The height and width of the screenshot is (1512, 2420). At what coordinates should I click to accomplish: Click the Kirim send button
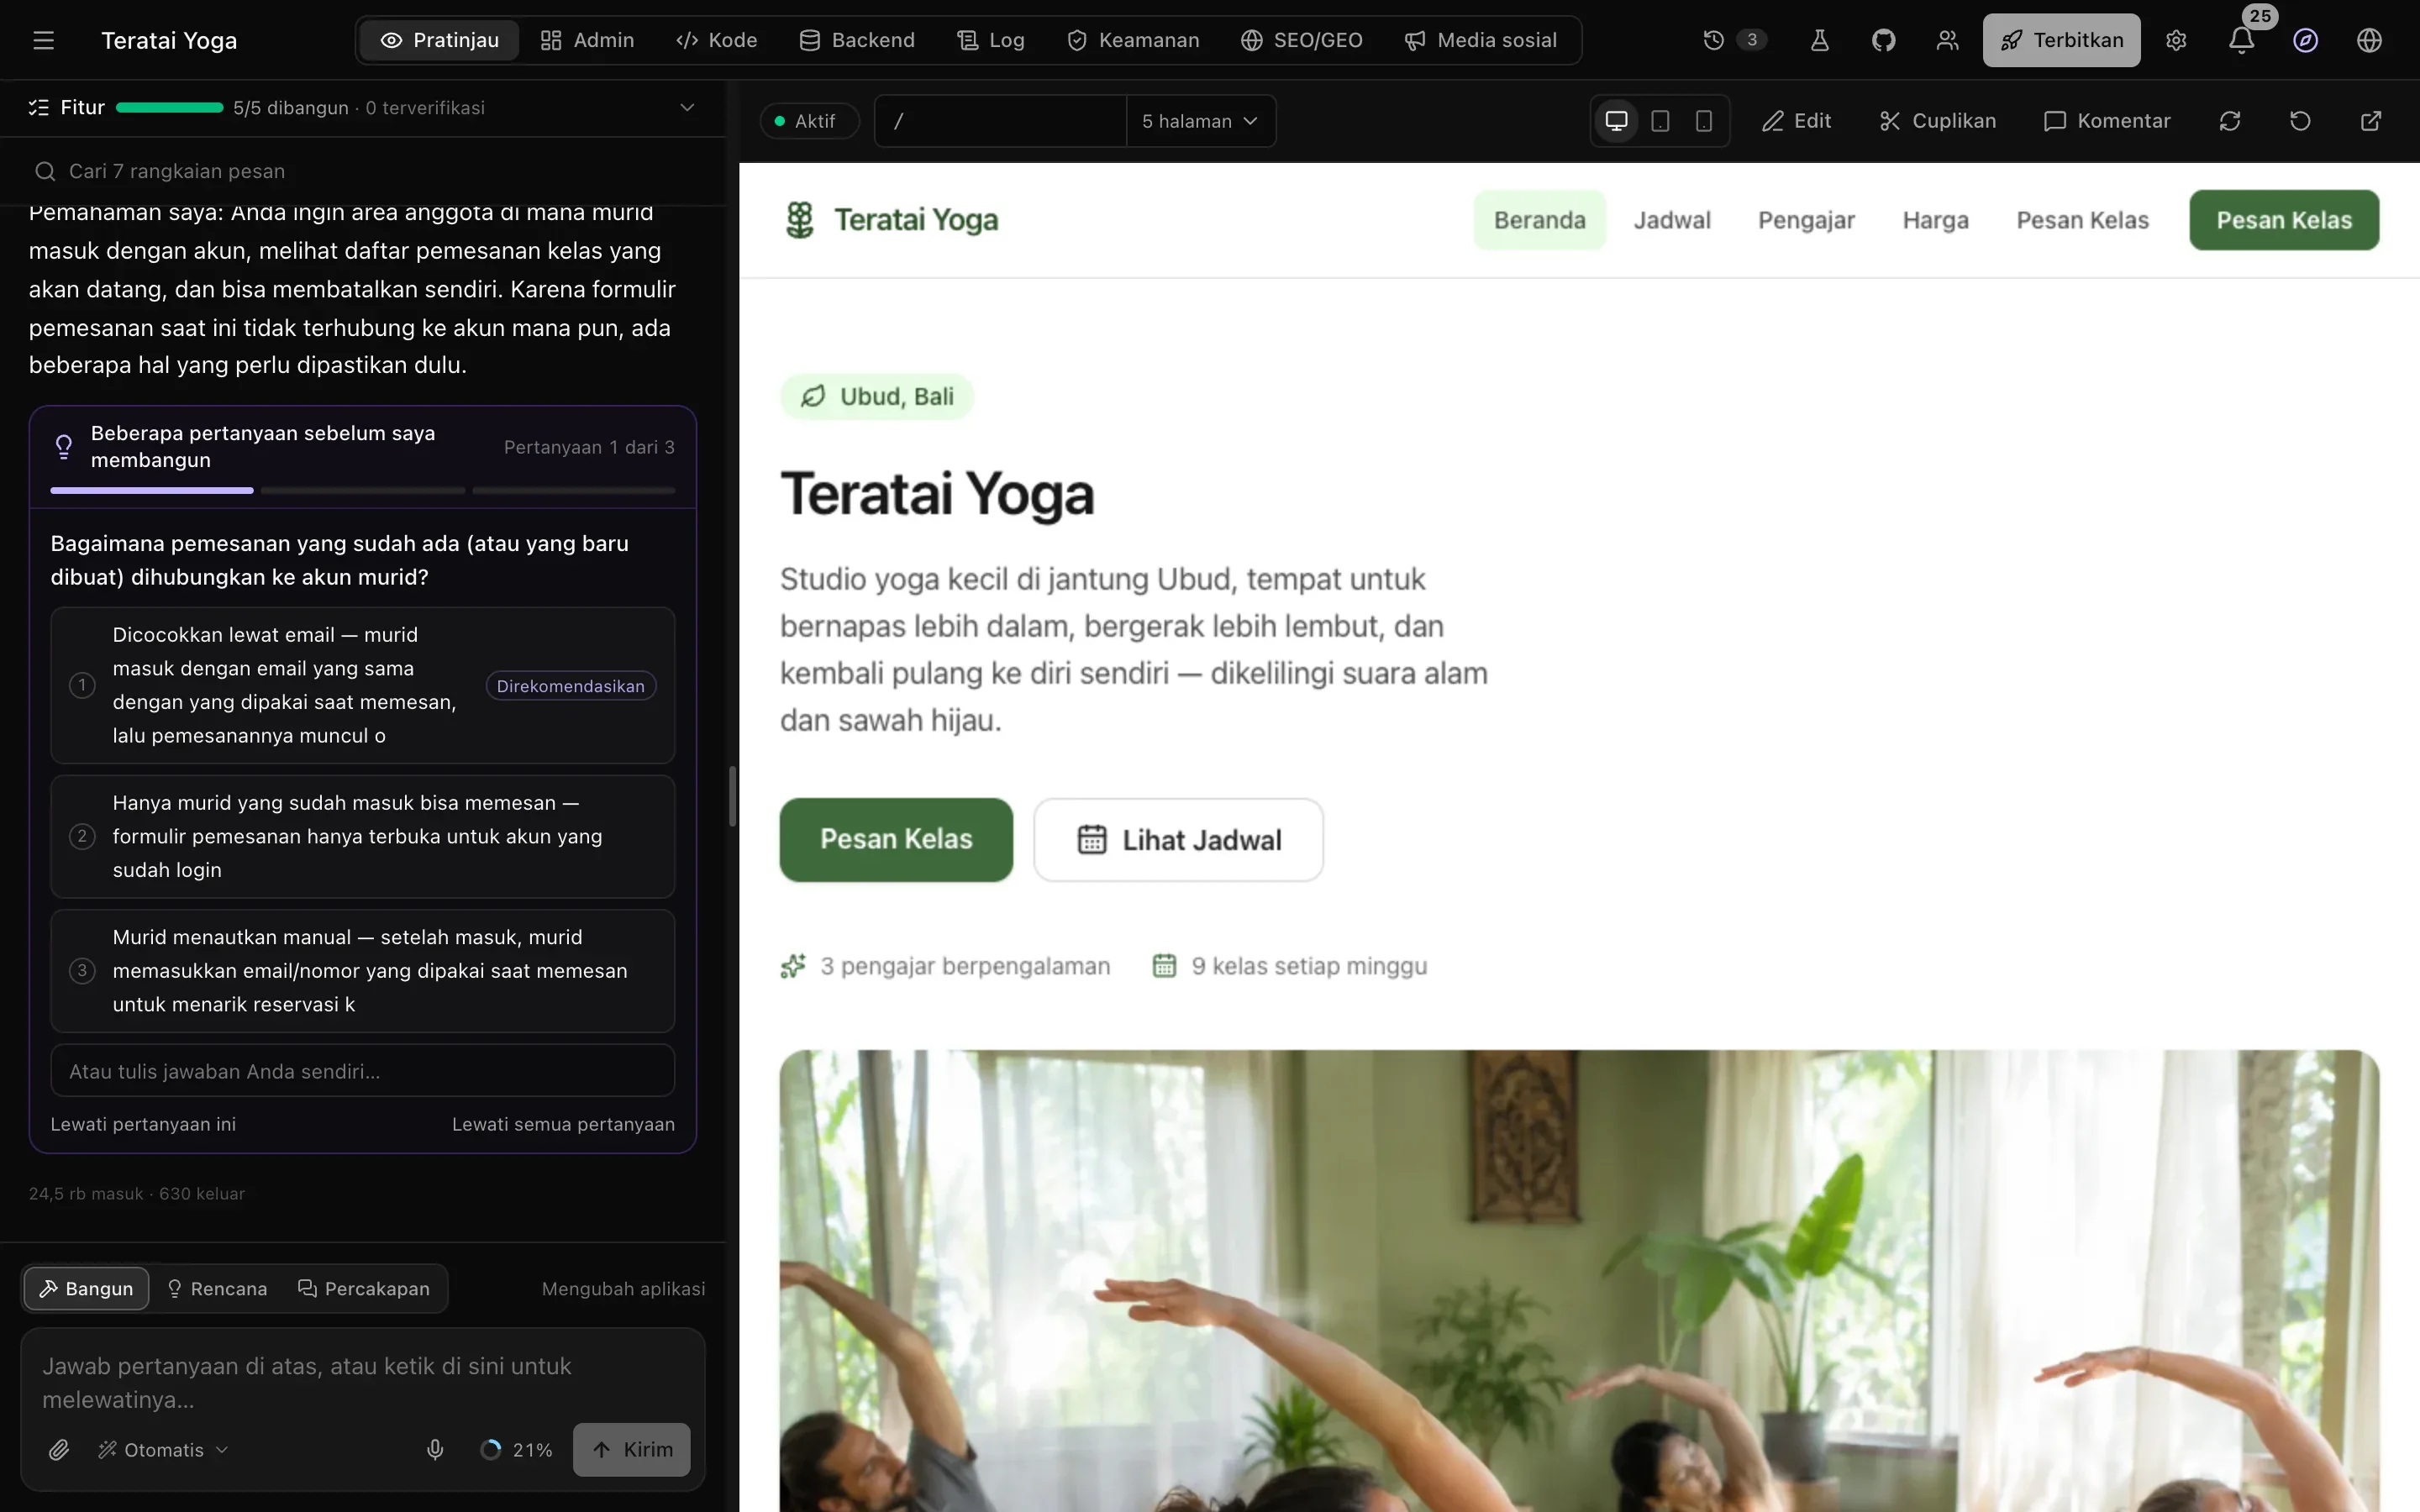(x=631, y=1449)
